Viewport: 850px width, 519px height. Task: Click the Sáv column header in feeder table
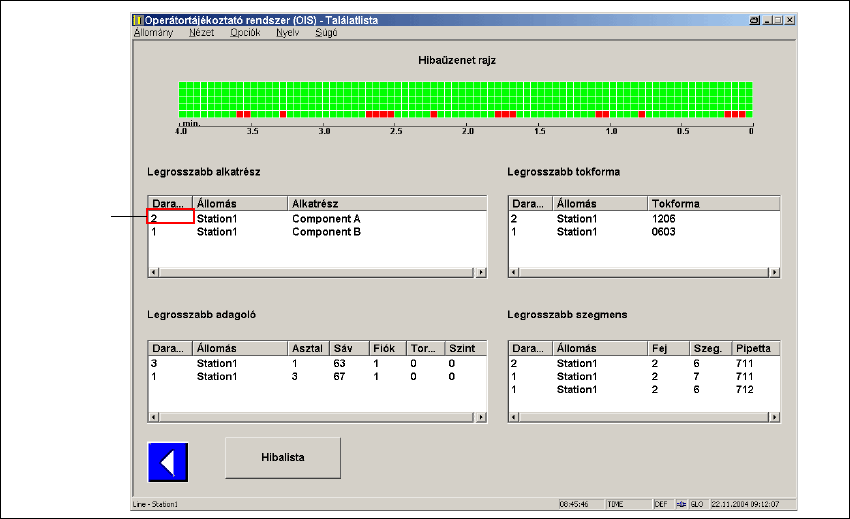tap(347, 349)
